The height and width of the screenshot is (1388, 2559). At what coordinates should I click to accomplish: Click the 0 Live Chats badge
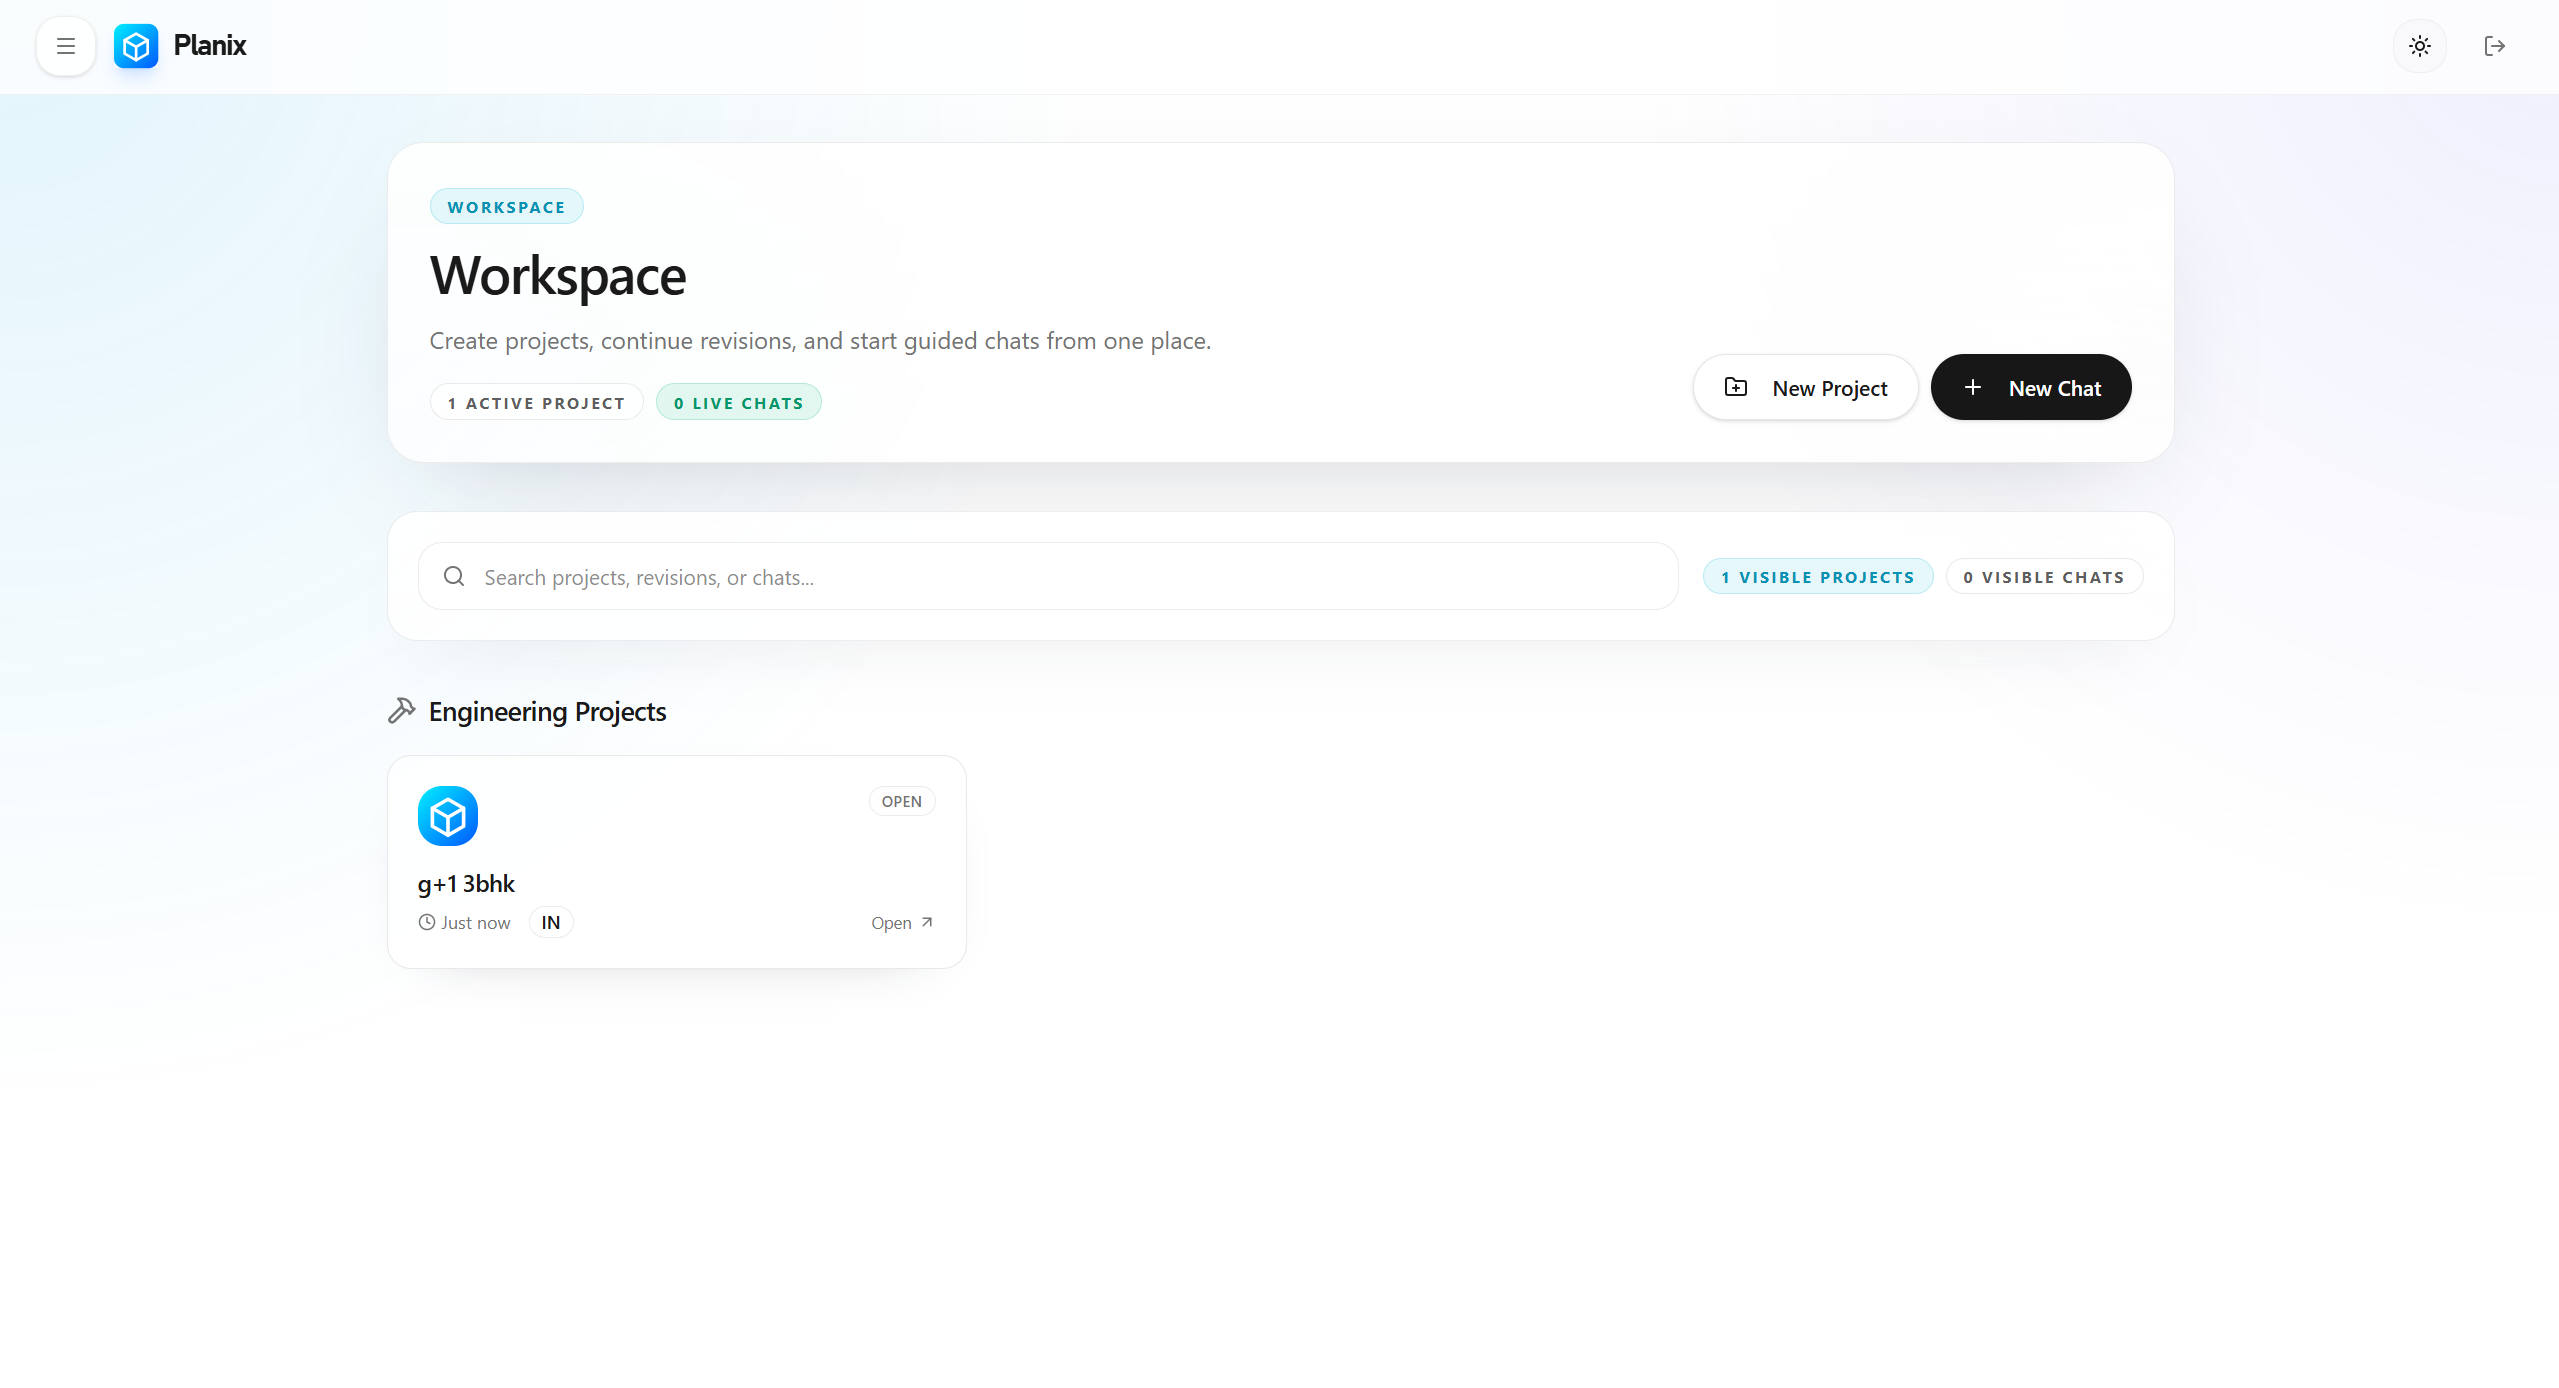738,403
